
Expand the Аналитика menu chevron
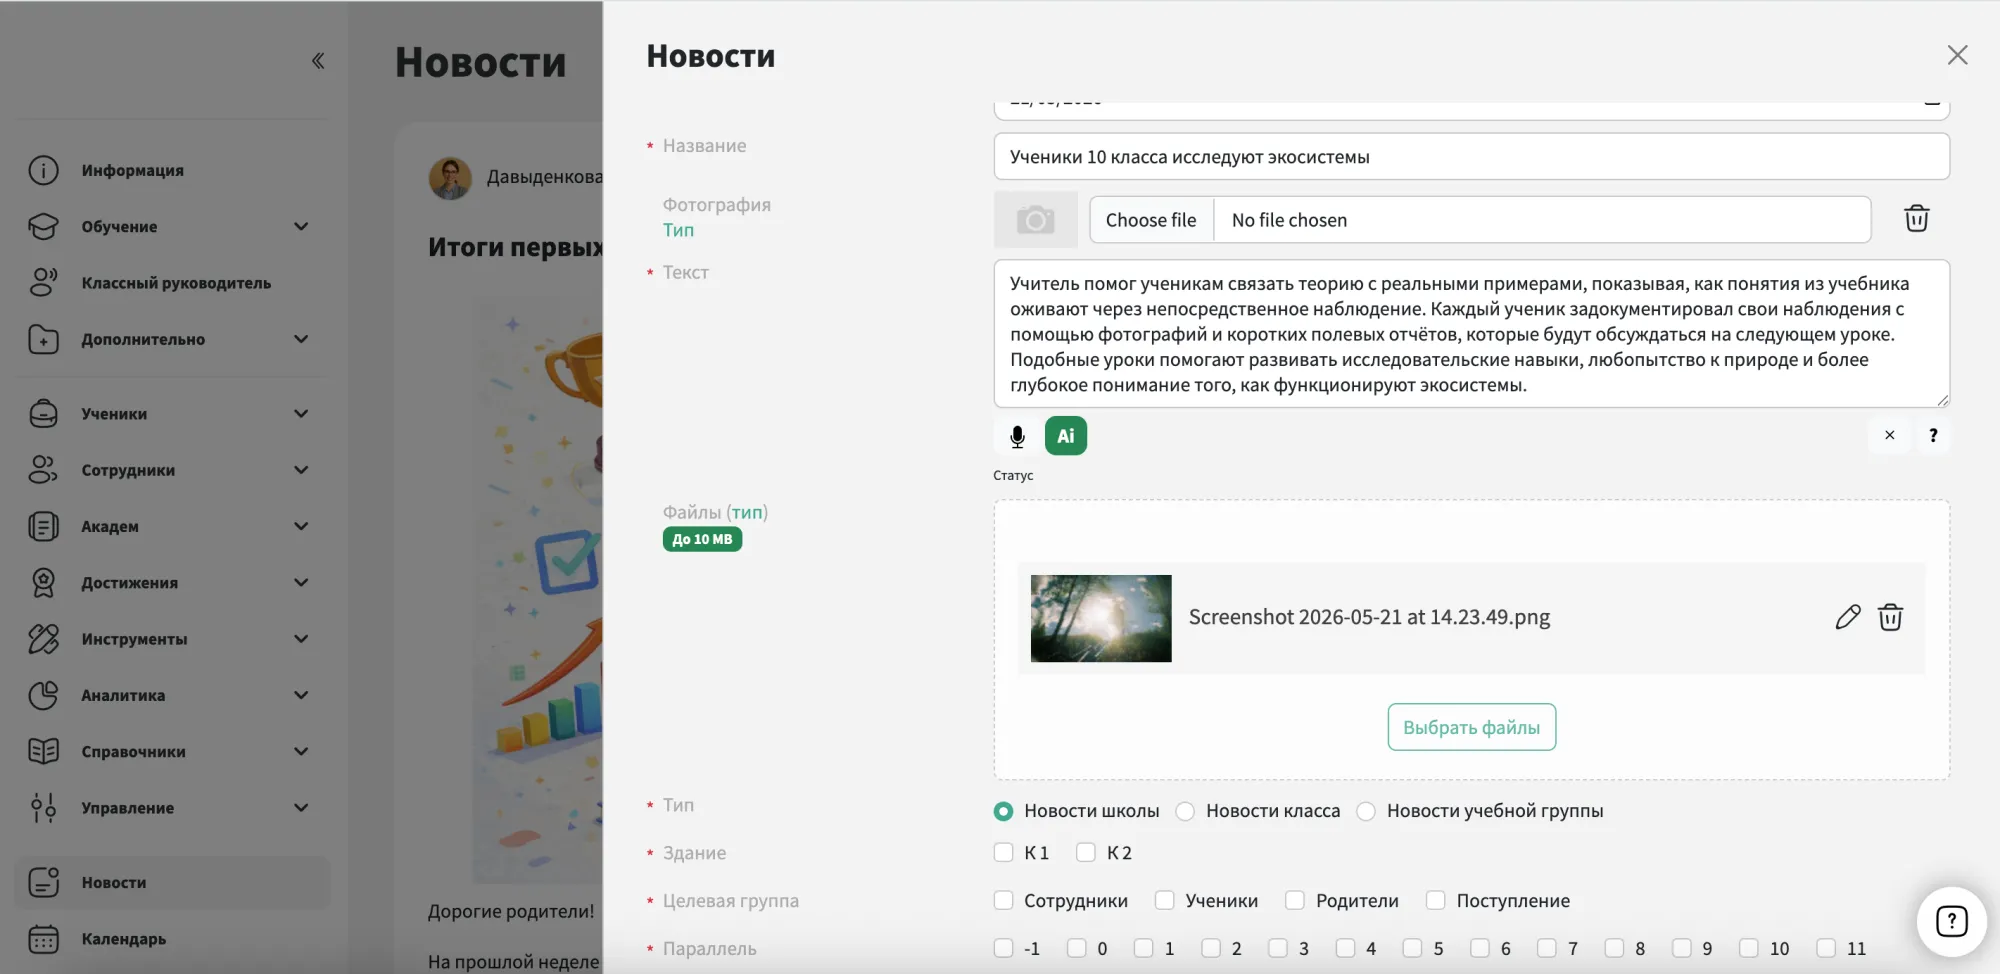pos(301,695)
